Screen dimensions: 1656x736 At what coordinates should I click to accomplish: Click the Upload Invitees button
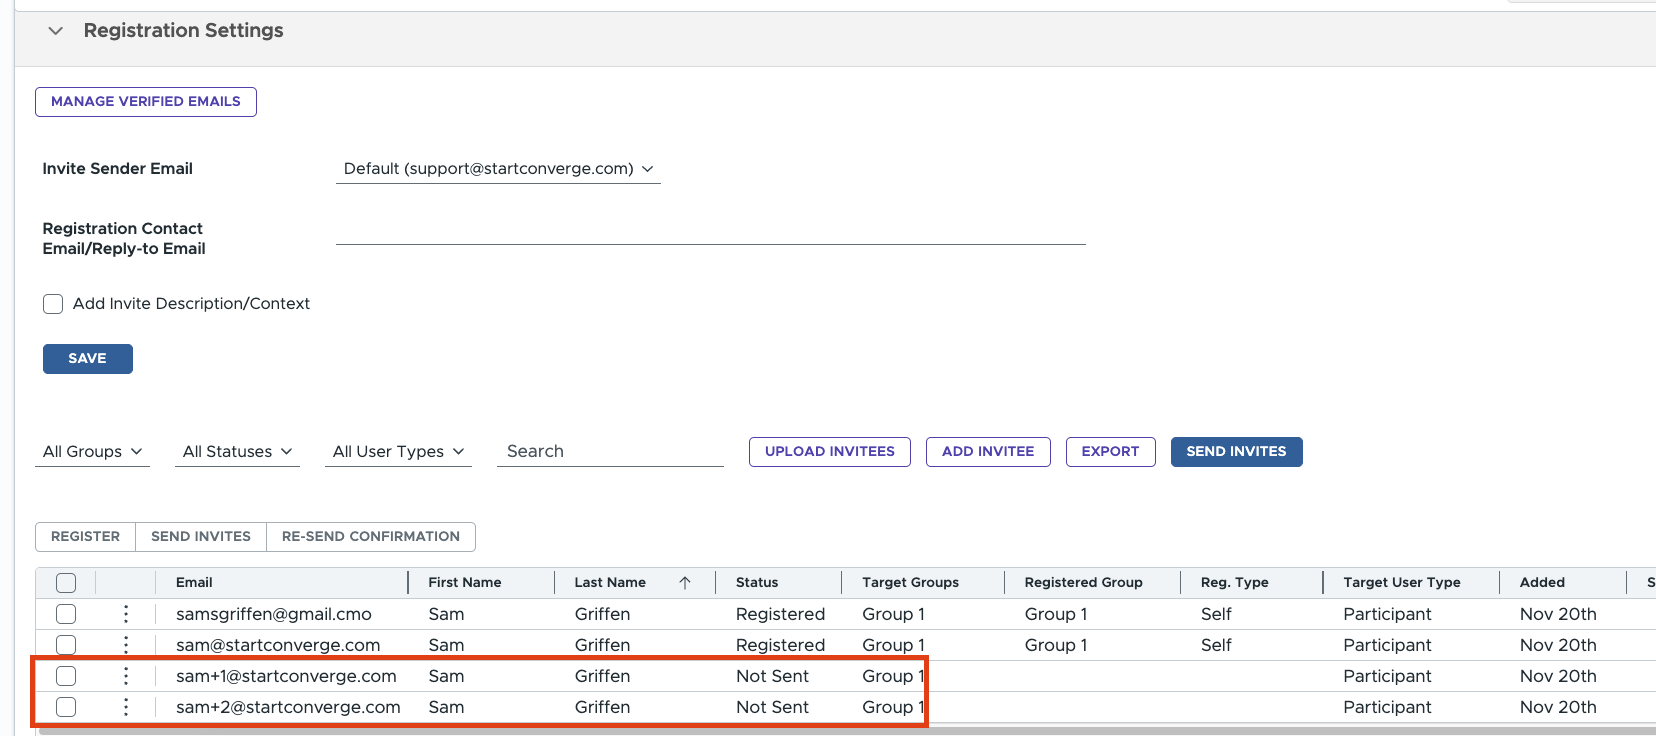[x=830, y=452]
